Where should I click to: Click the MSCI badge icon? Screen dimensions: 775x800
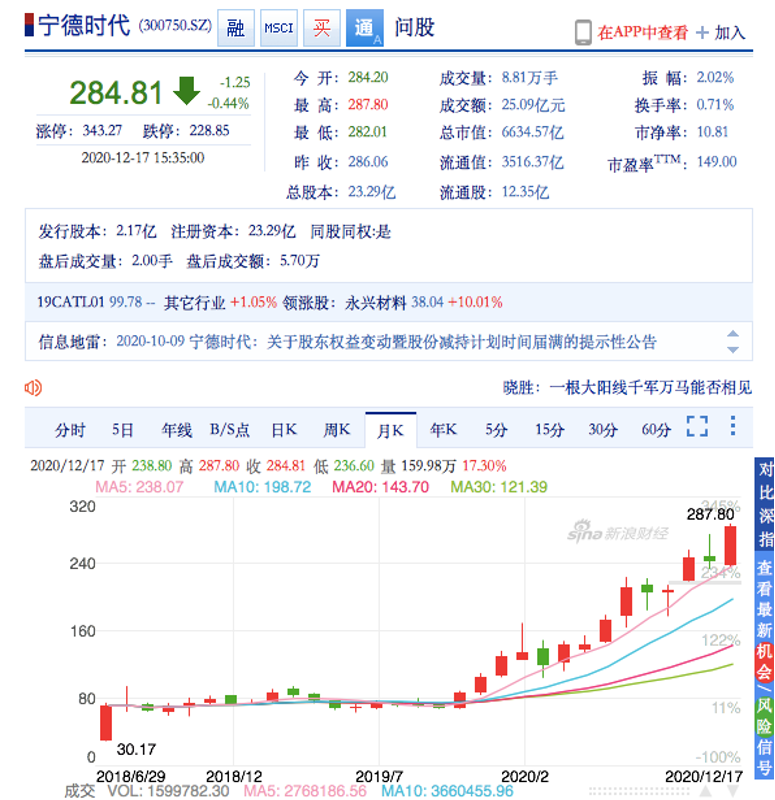coord(279,28)
